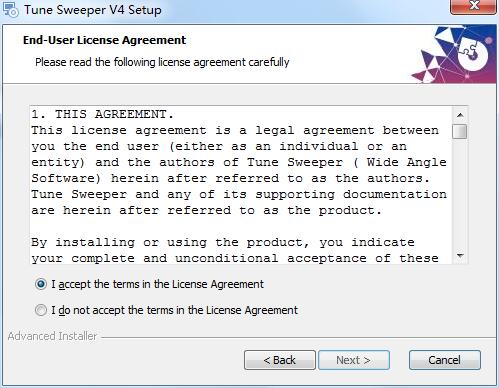Click the installer icon in the title bar
The width and height of the screenshot is (499, 388).
point(11,9)
